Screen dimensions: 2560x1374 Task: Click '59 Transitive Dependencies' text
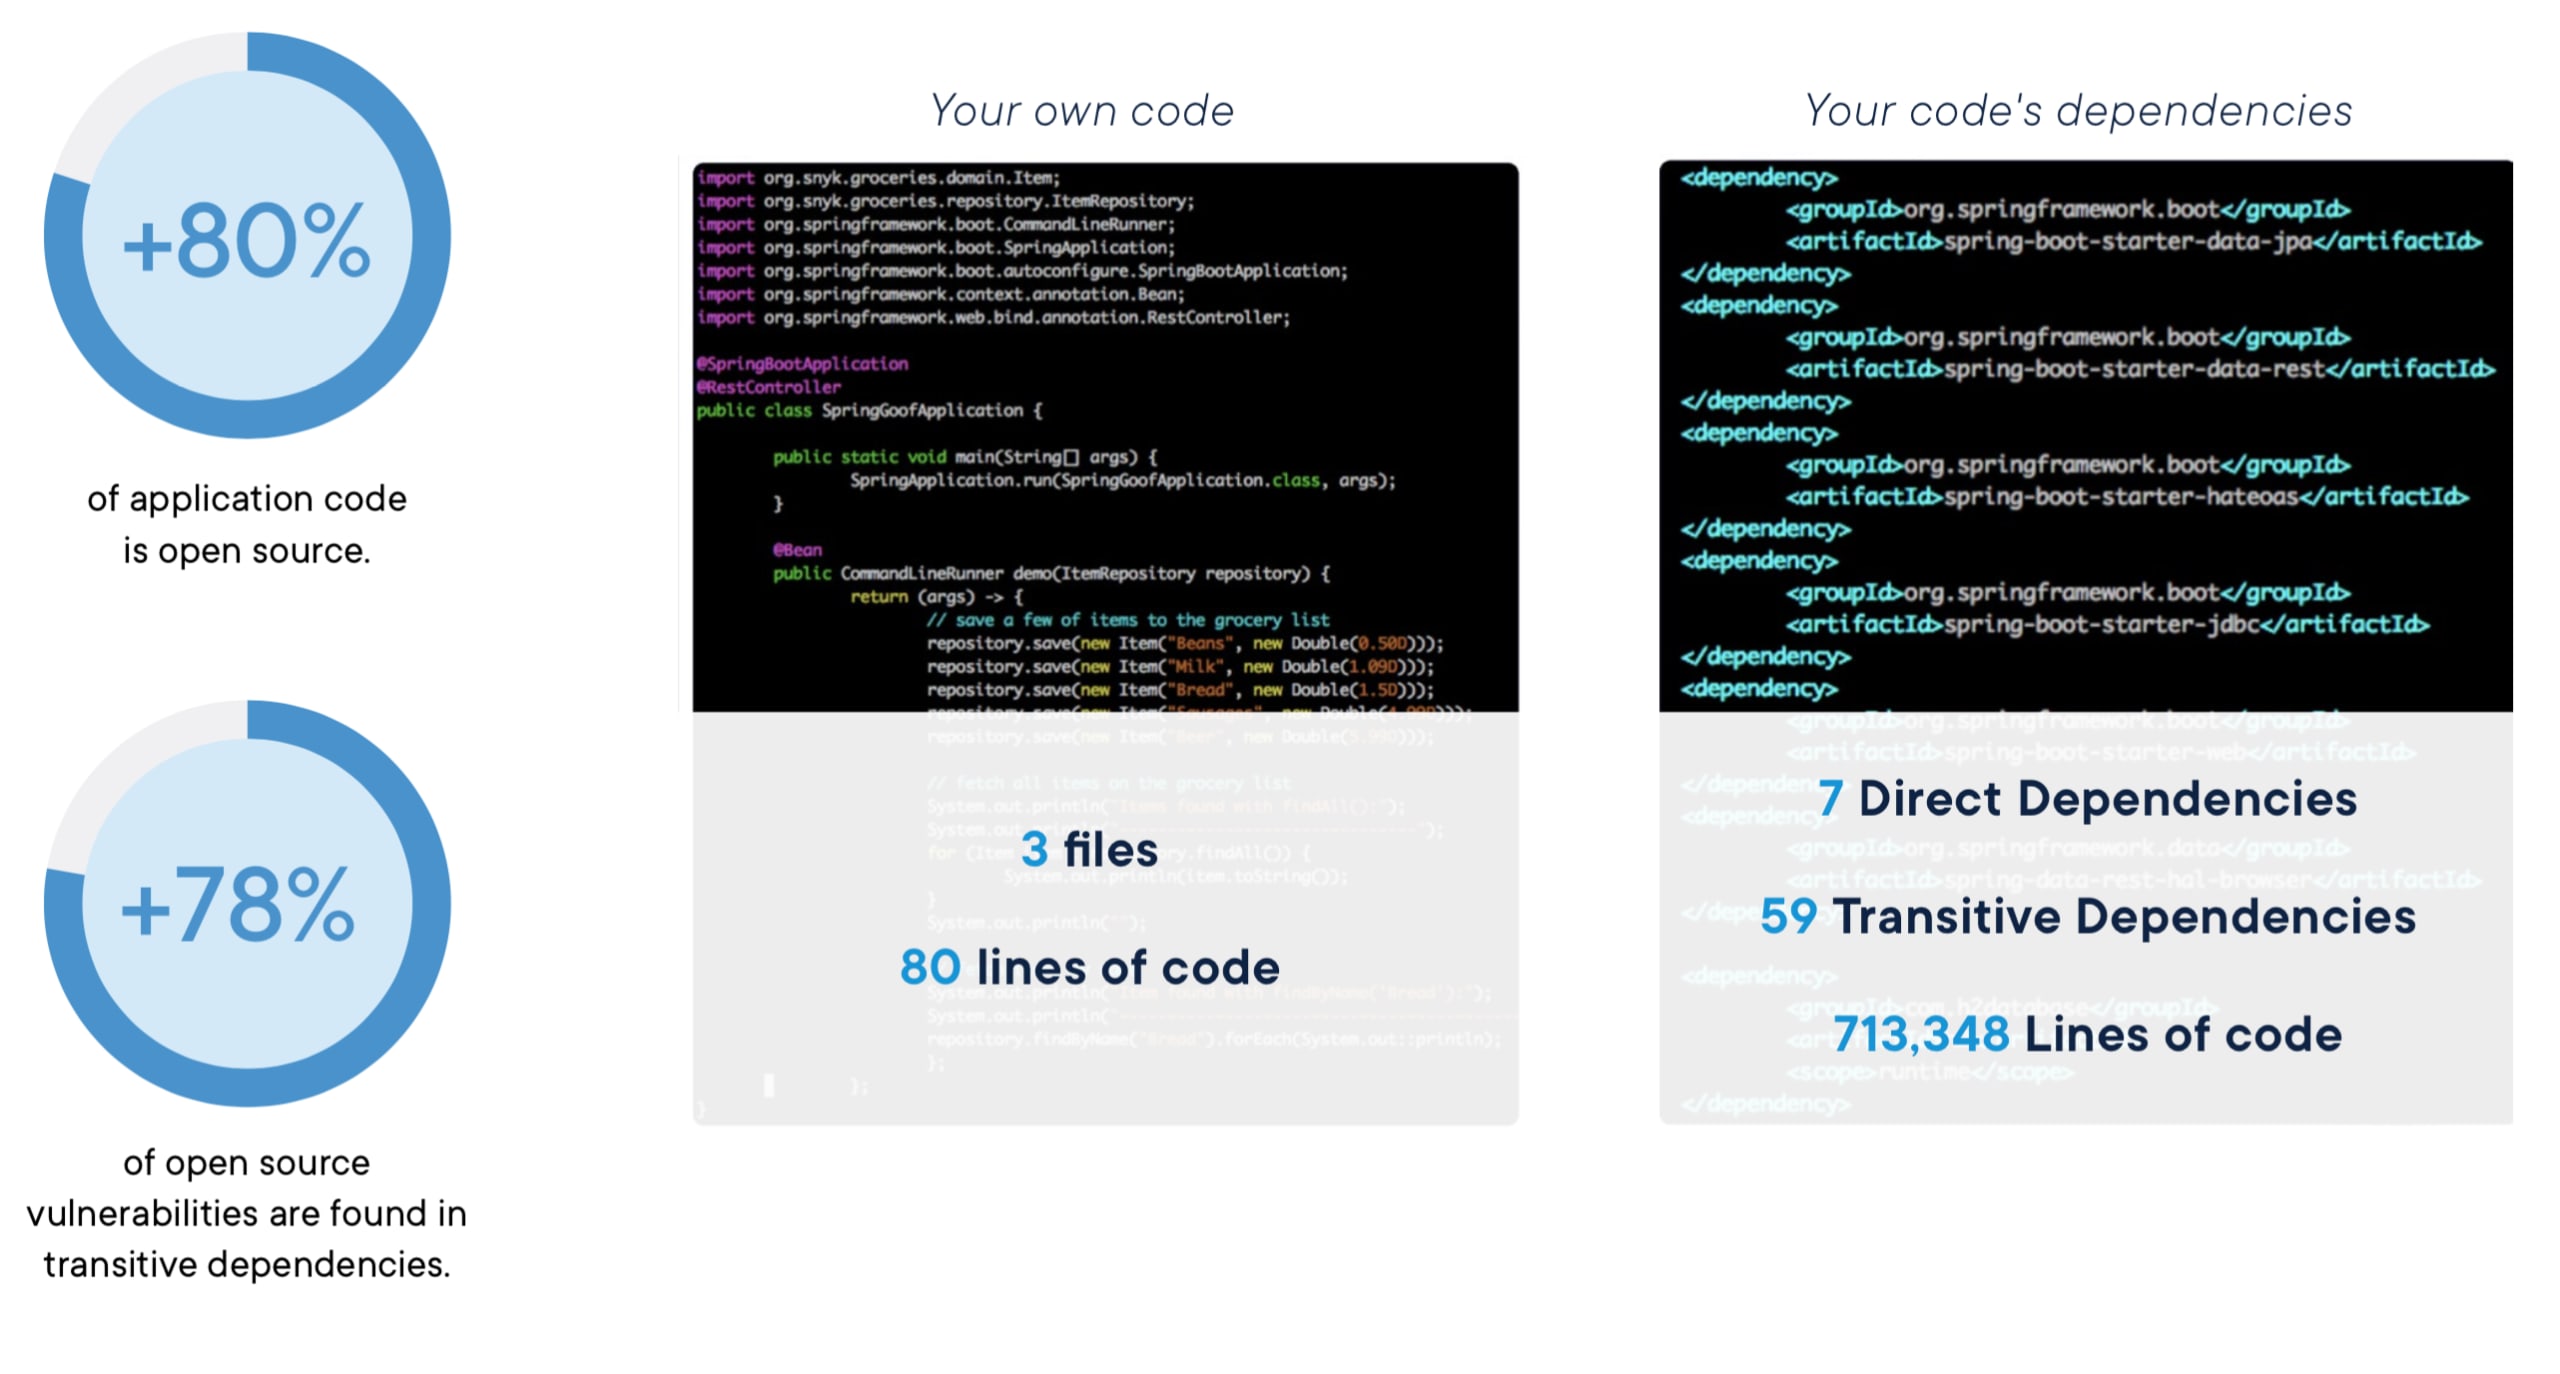click(2087, 916)
